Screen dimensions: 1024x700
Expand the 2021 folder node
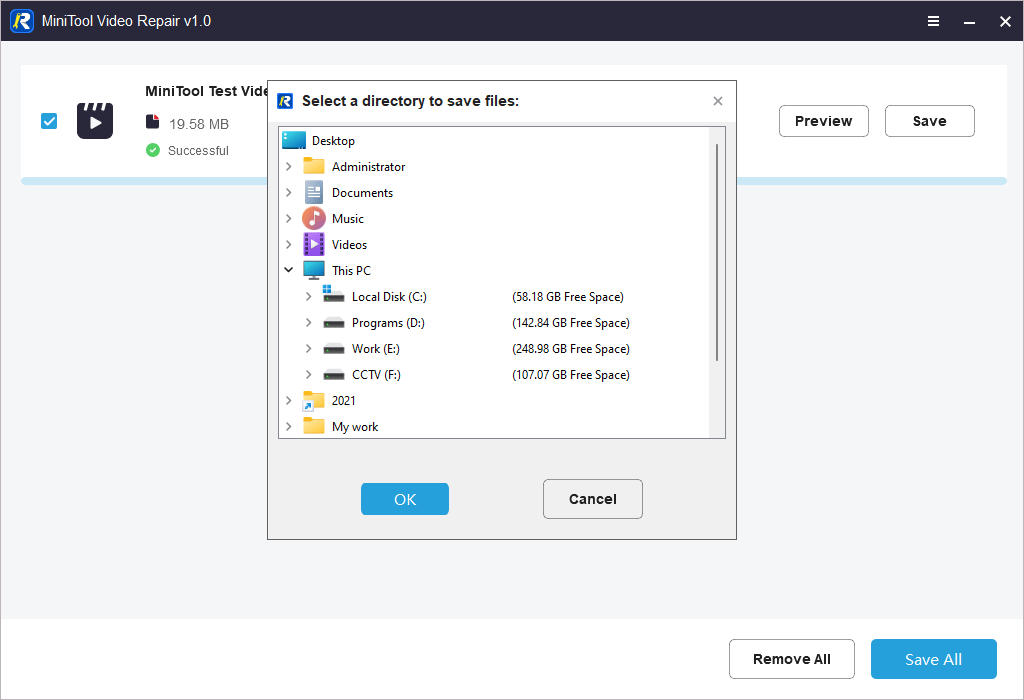click(x=289, y=400)
